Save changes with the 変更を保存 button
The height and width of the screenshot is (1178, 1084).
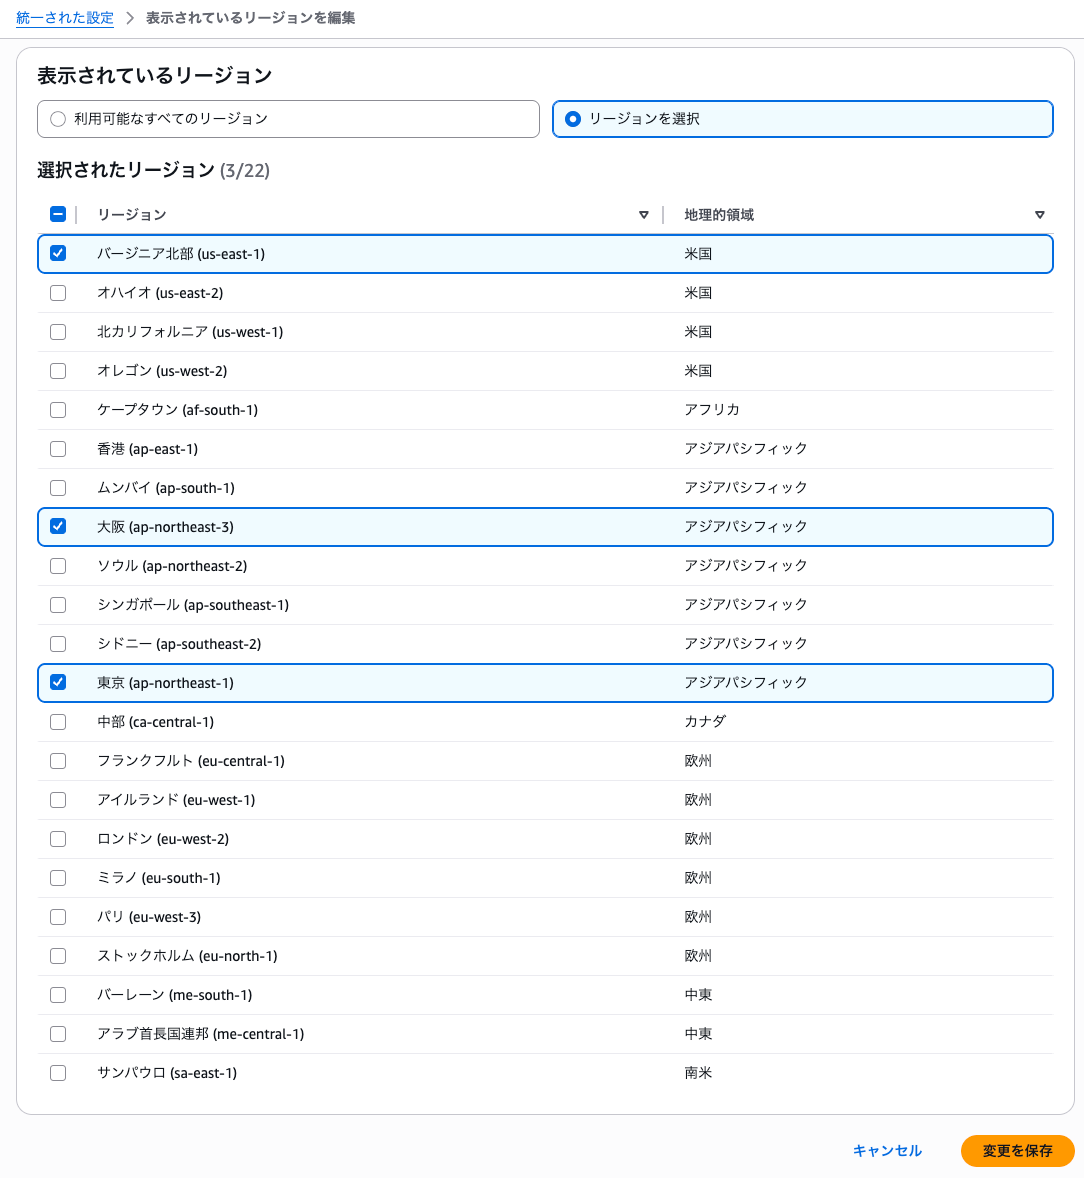[x=1017, y=1151]
